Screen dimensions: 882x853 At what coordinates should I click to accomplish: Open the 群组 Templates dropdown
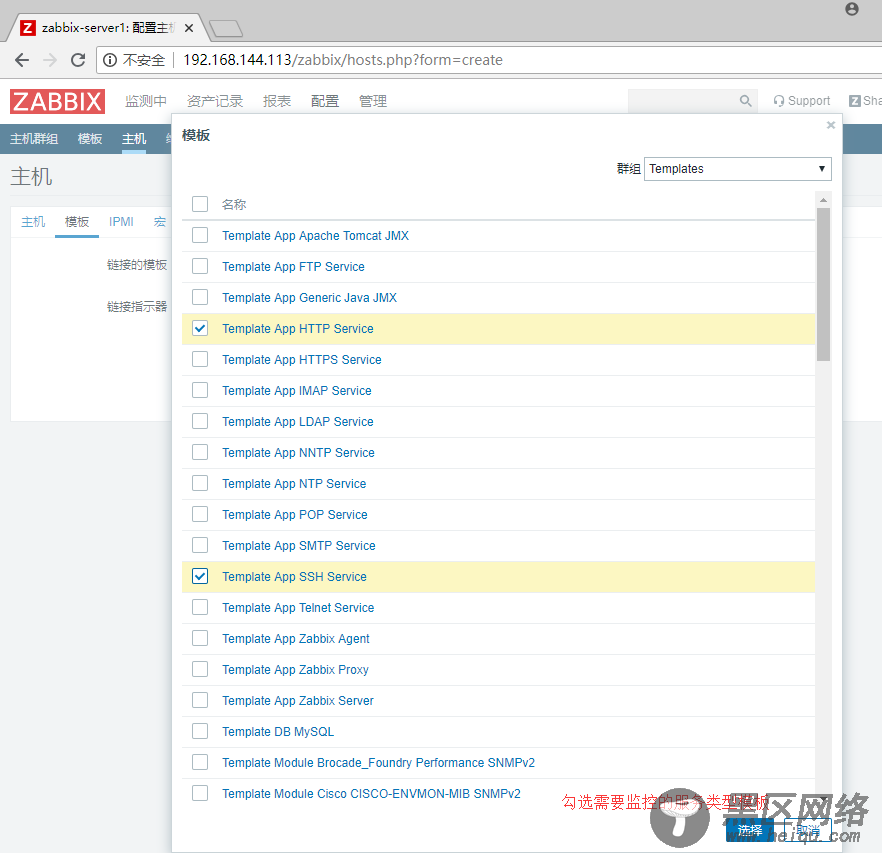pyautogui.click(x=737, y=169)
